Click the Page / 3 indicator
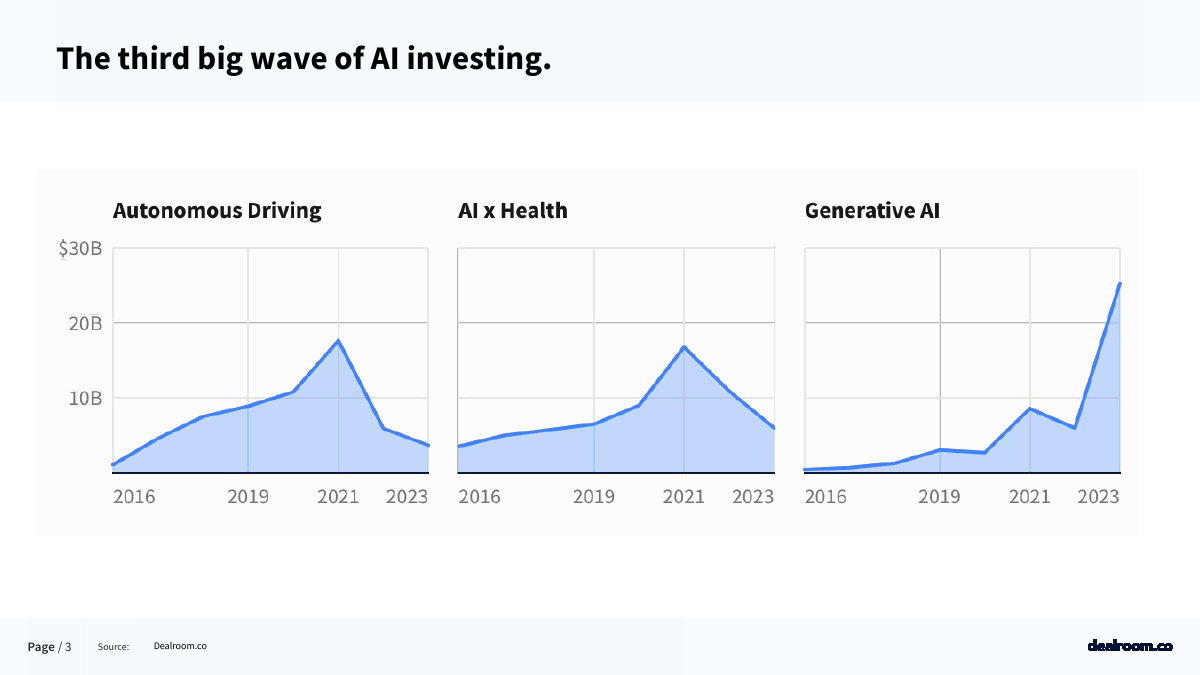 click(x=49, y=647)
